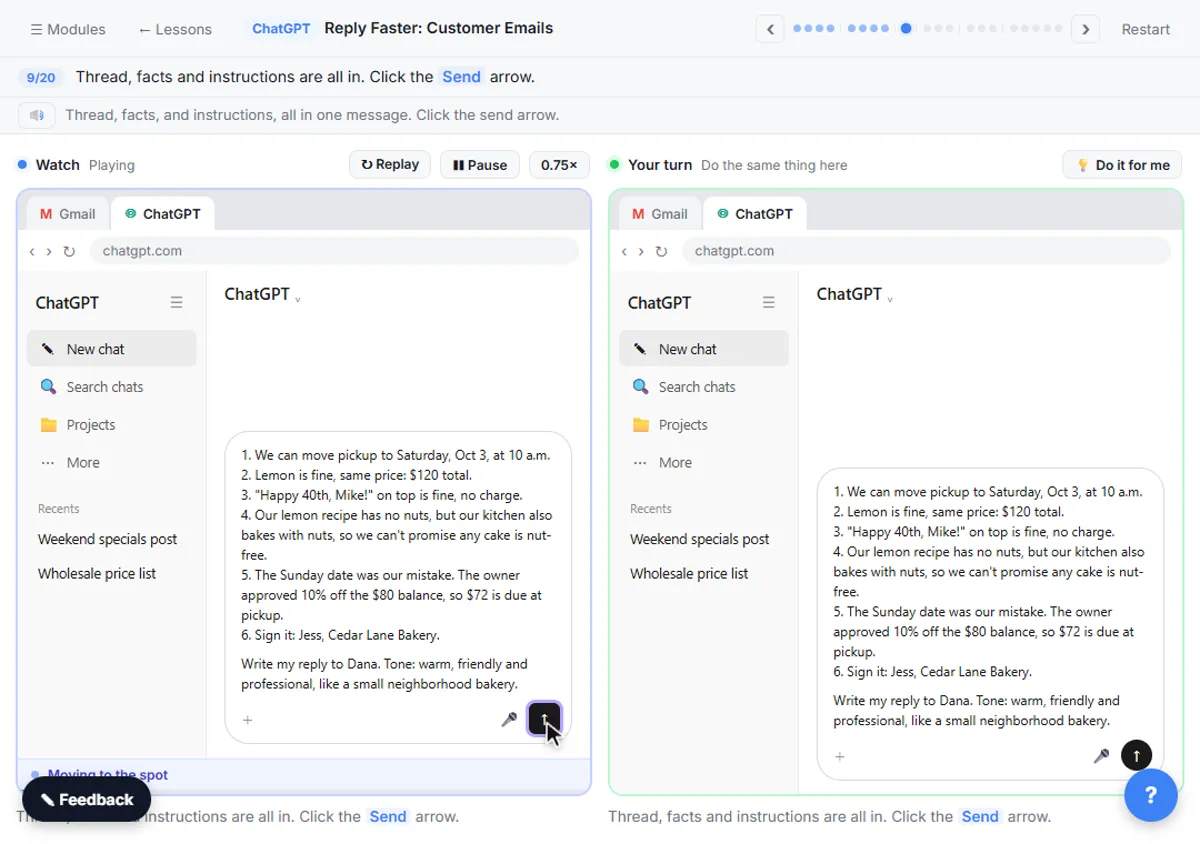Switch to ChatGPT tab in Watch browser
Viewport: 1200px width, 844px height.
(x=163, y=214)
